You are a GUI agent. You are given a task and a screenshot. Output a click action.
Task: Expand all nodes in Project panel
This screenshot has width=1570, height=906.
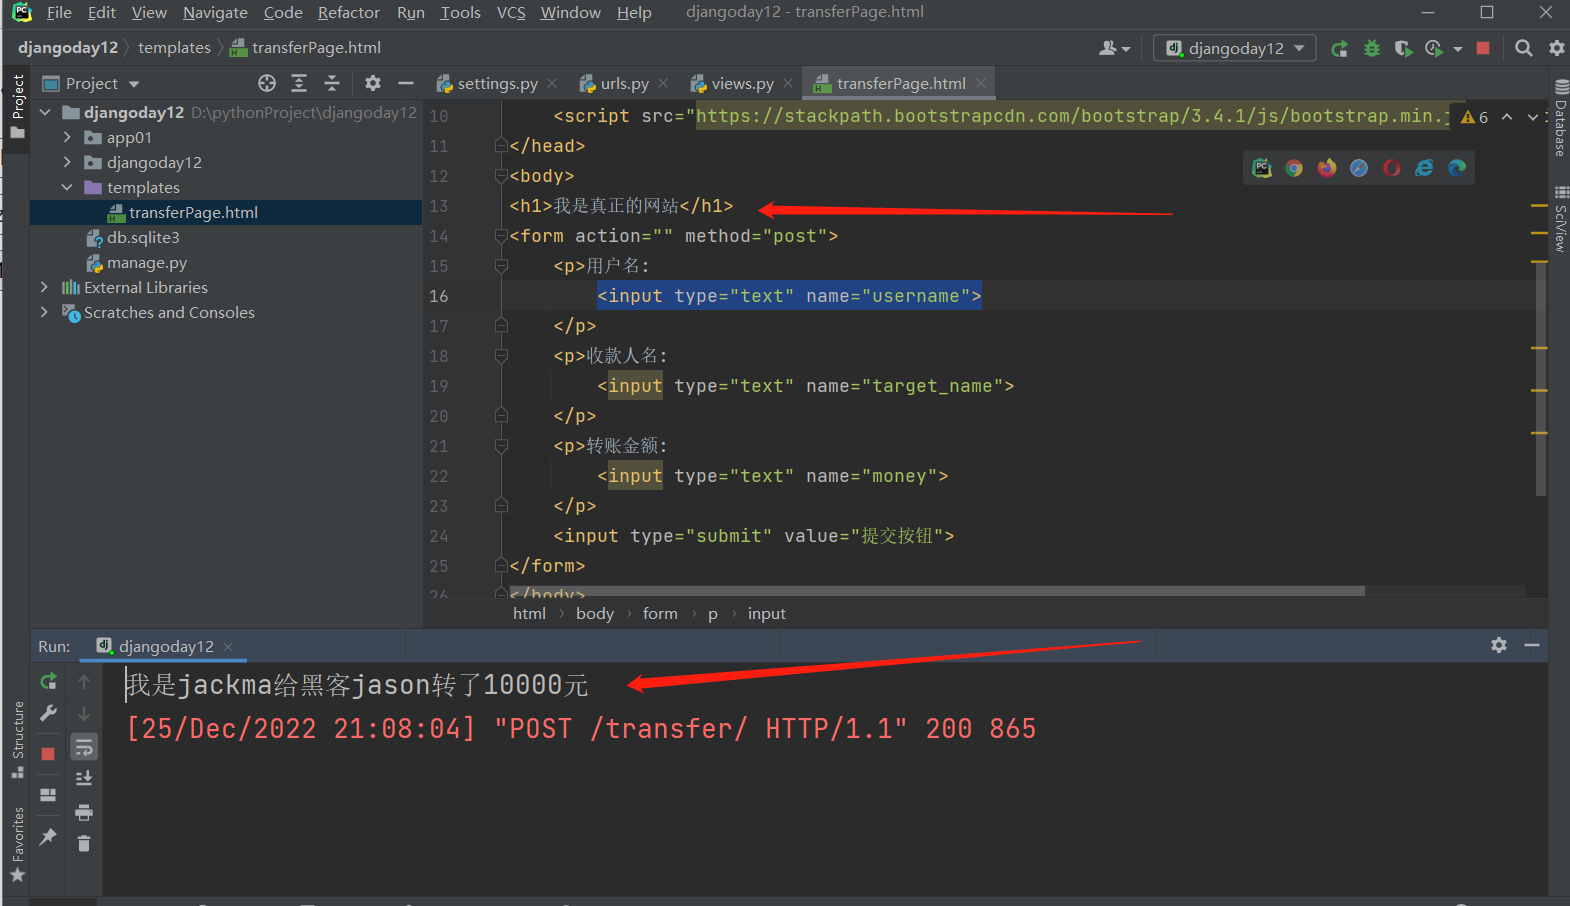click(299, 83)
